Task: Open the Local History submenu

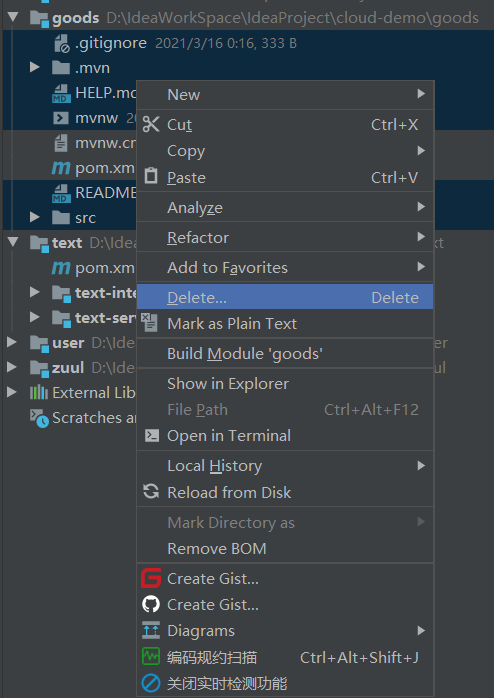Action: click(x=285, y=466)
